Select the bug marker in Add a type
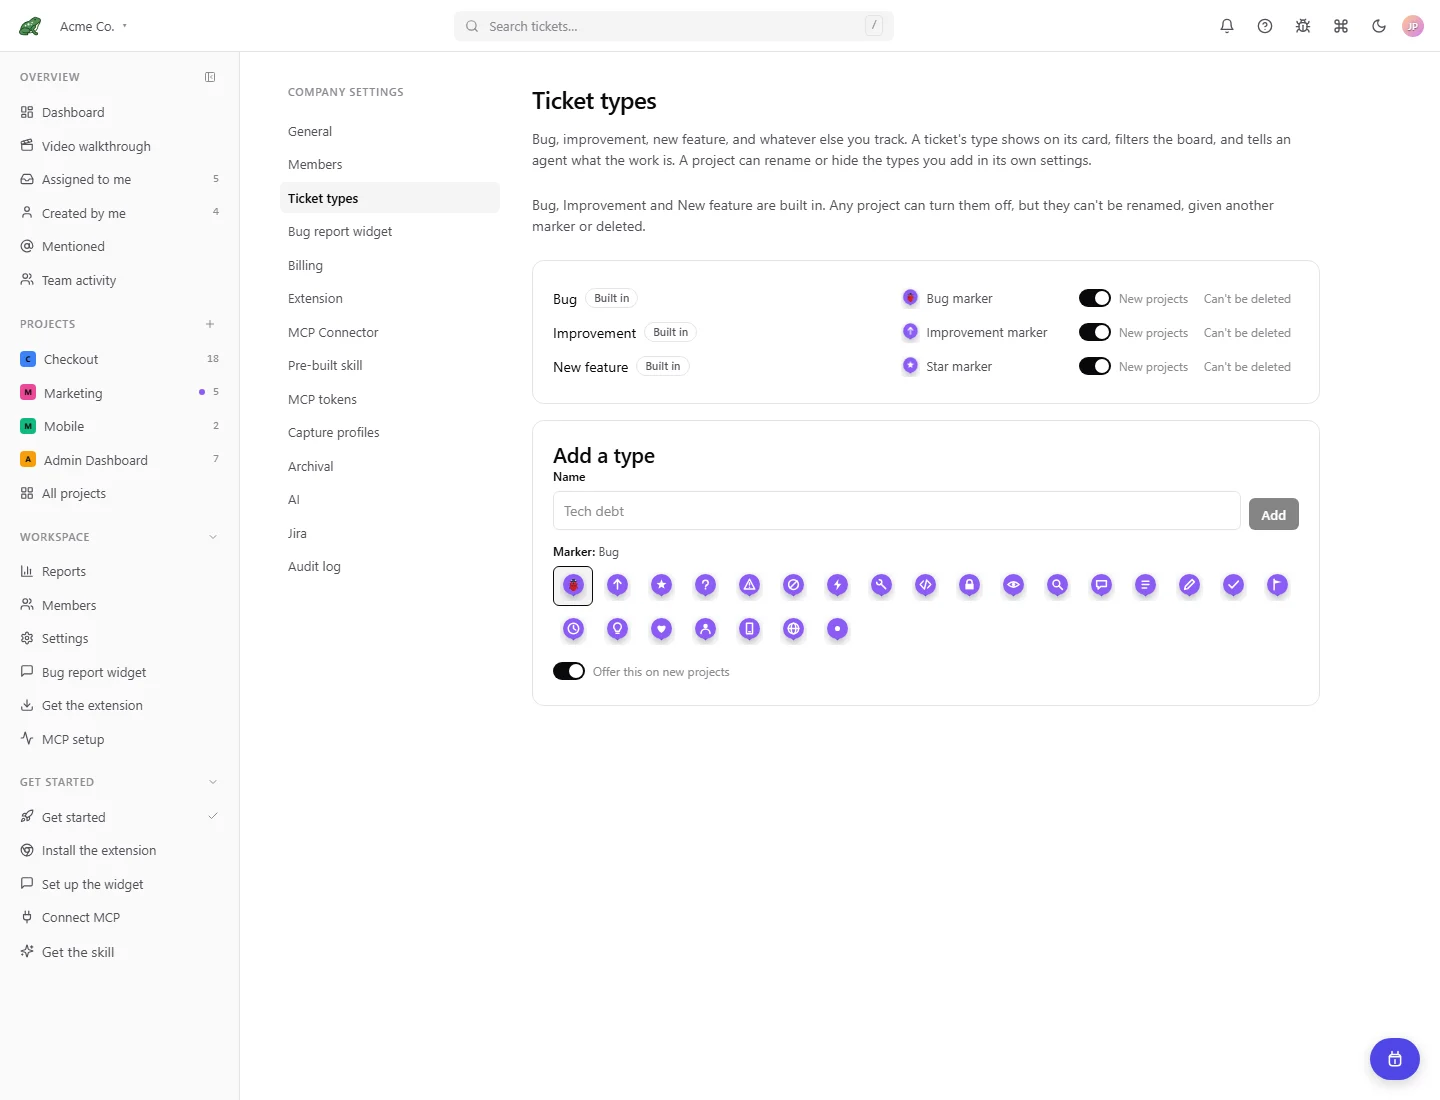 coord(573,586)
